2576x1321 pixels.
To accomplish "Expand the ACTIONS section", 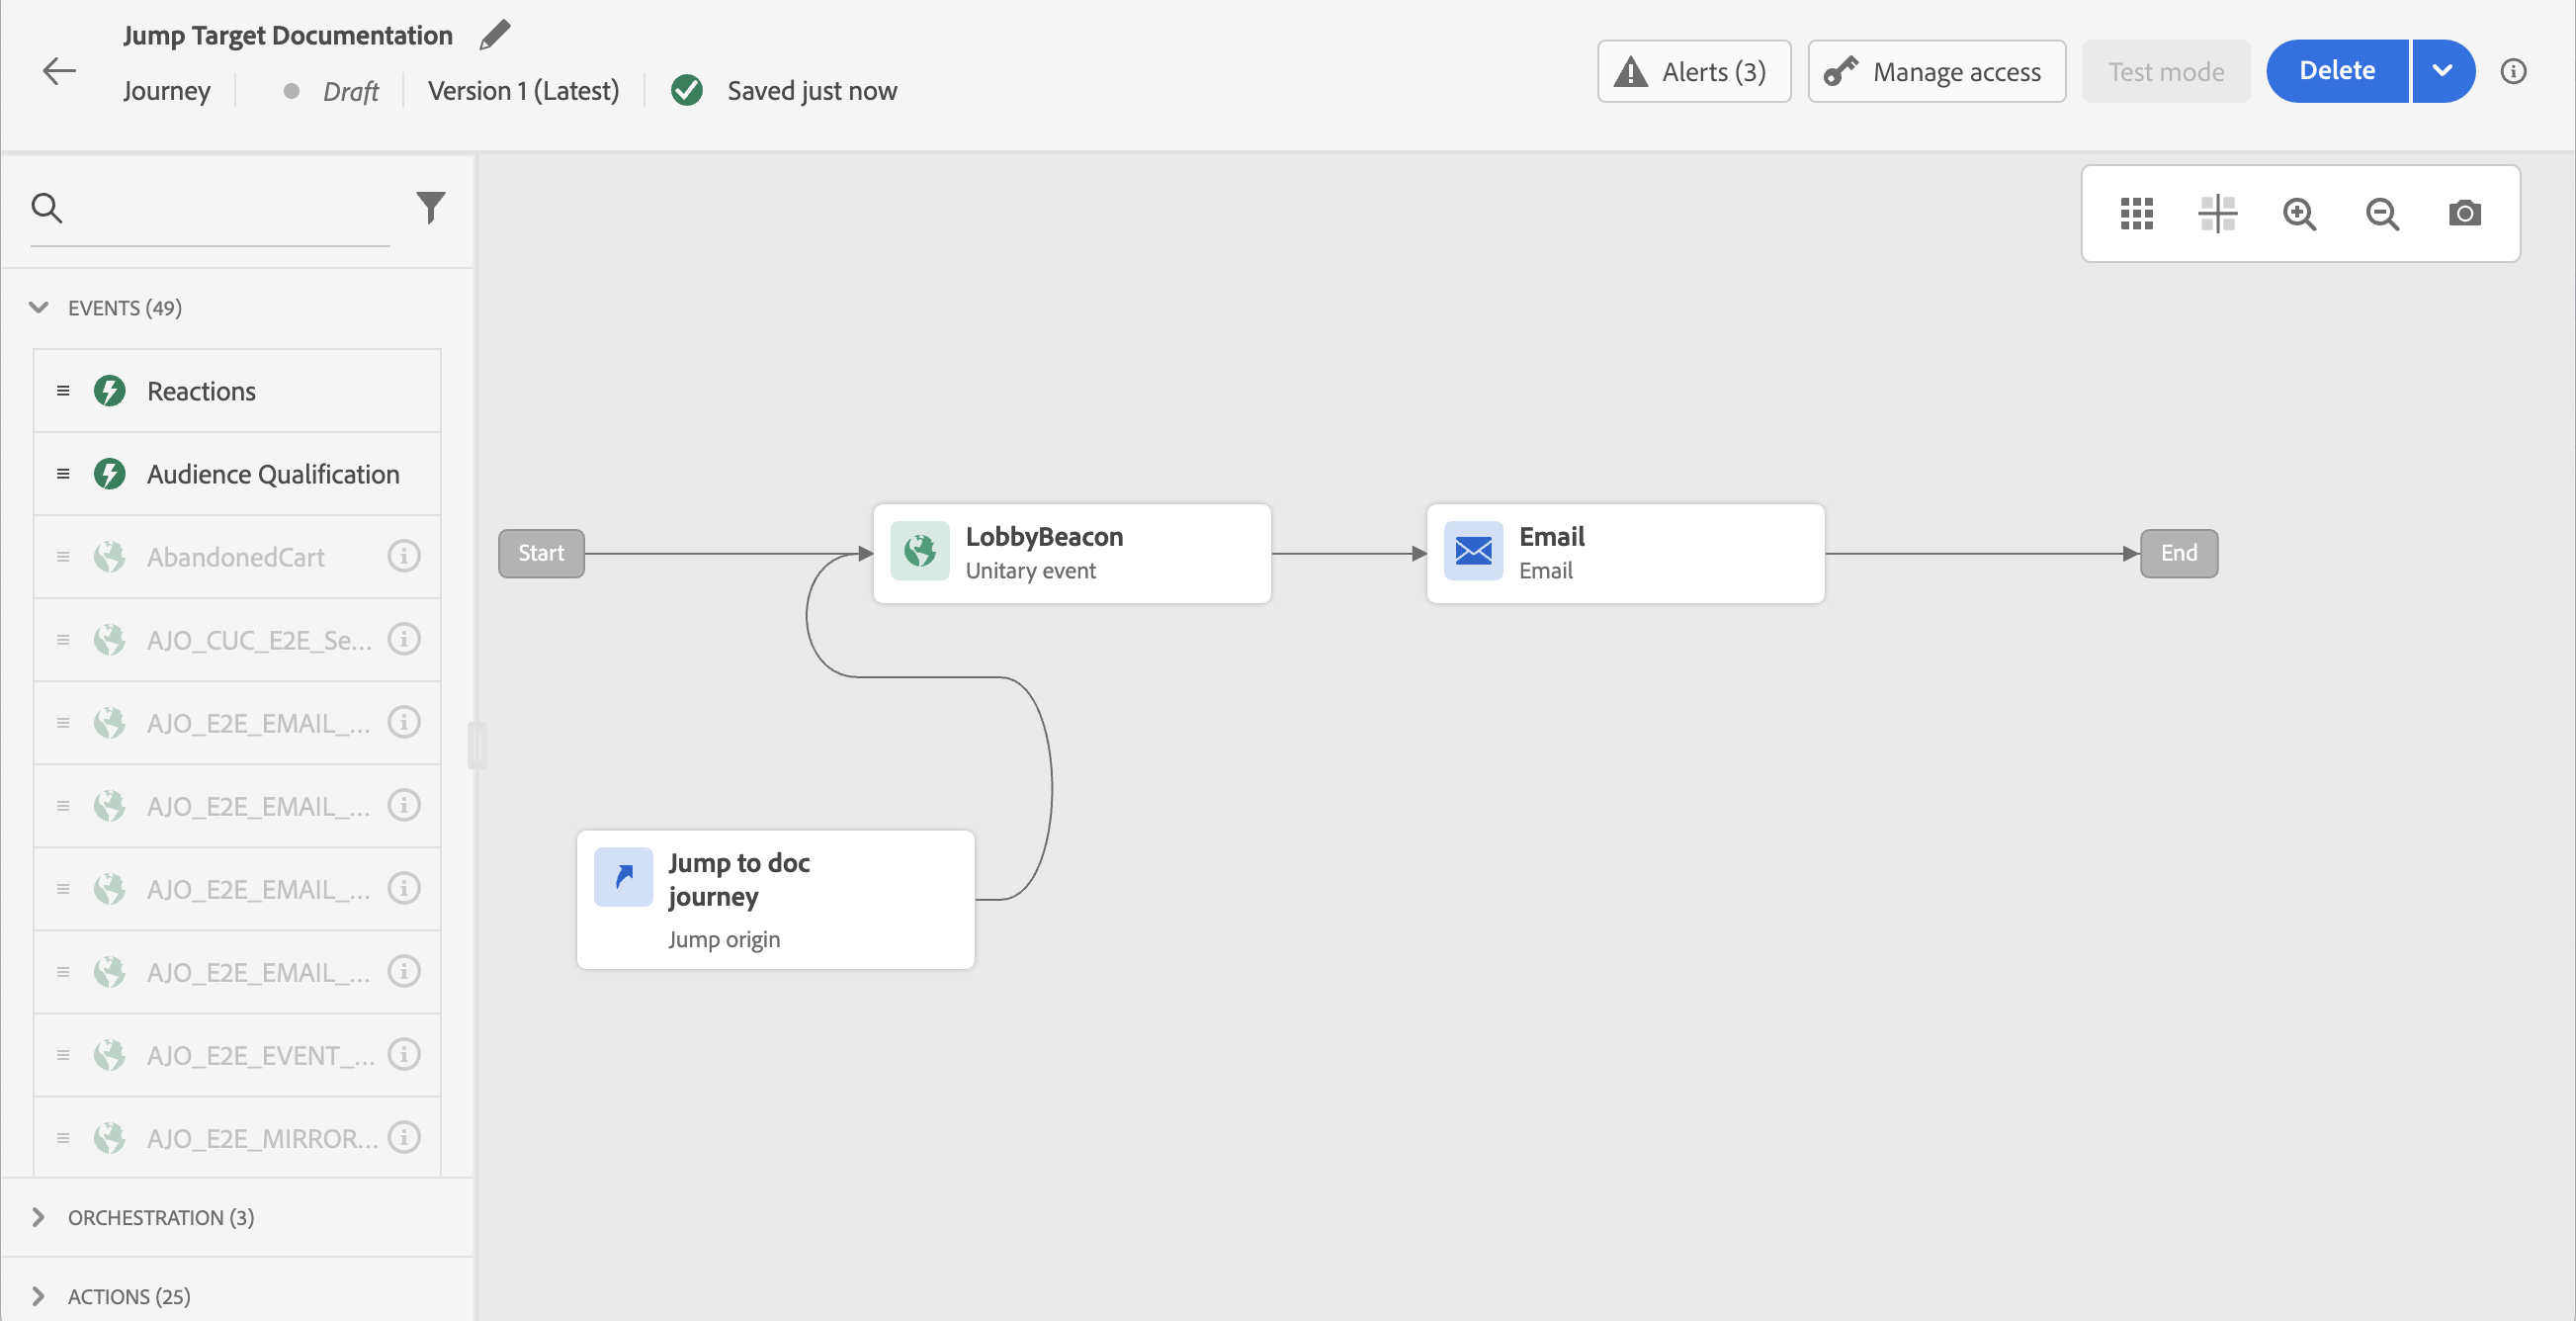I will [39, 1296].
